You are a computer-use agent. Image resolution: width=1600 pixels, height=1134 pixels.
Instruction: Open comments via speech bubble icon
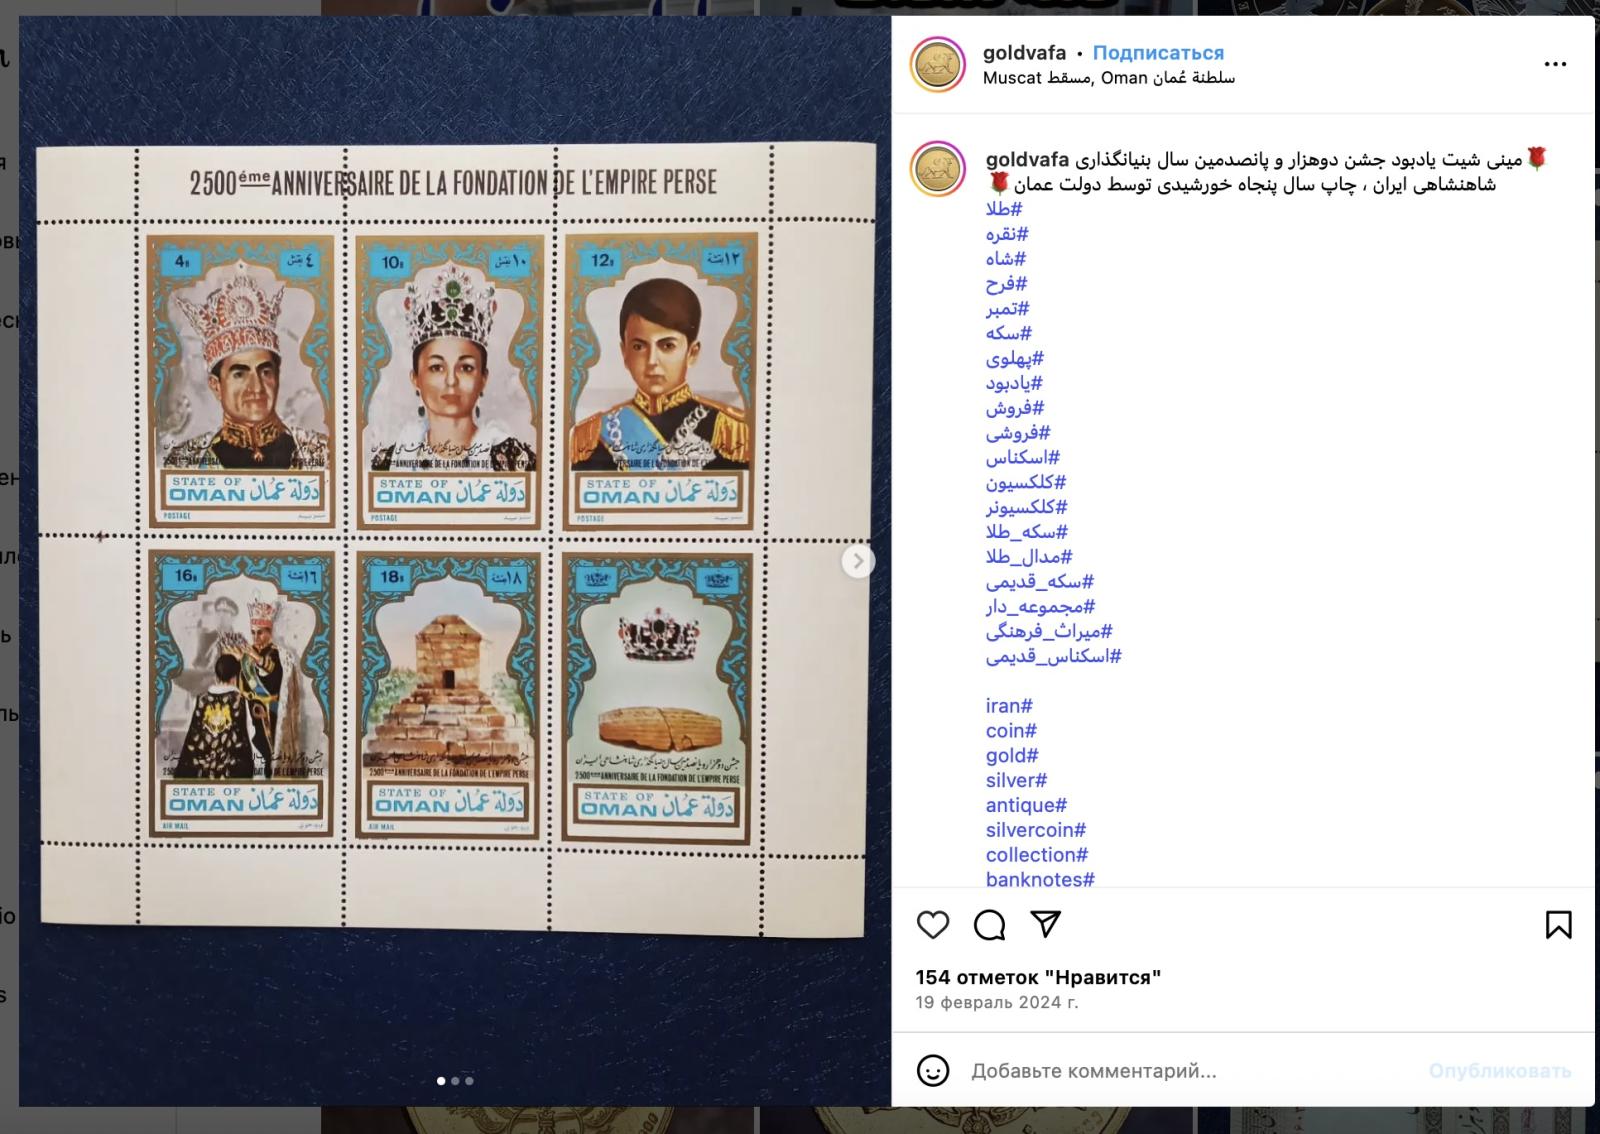point(989,925)
